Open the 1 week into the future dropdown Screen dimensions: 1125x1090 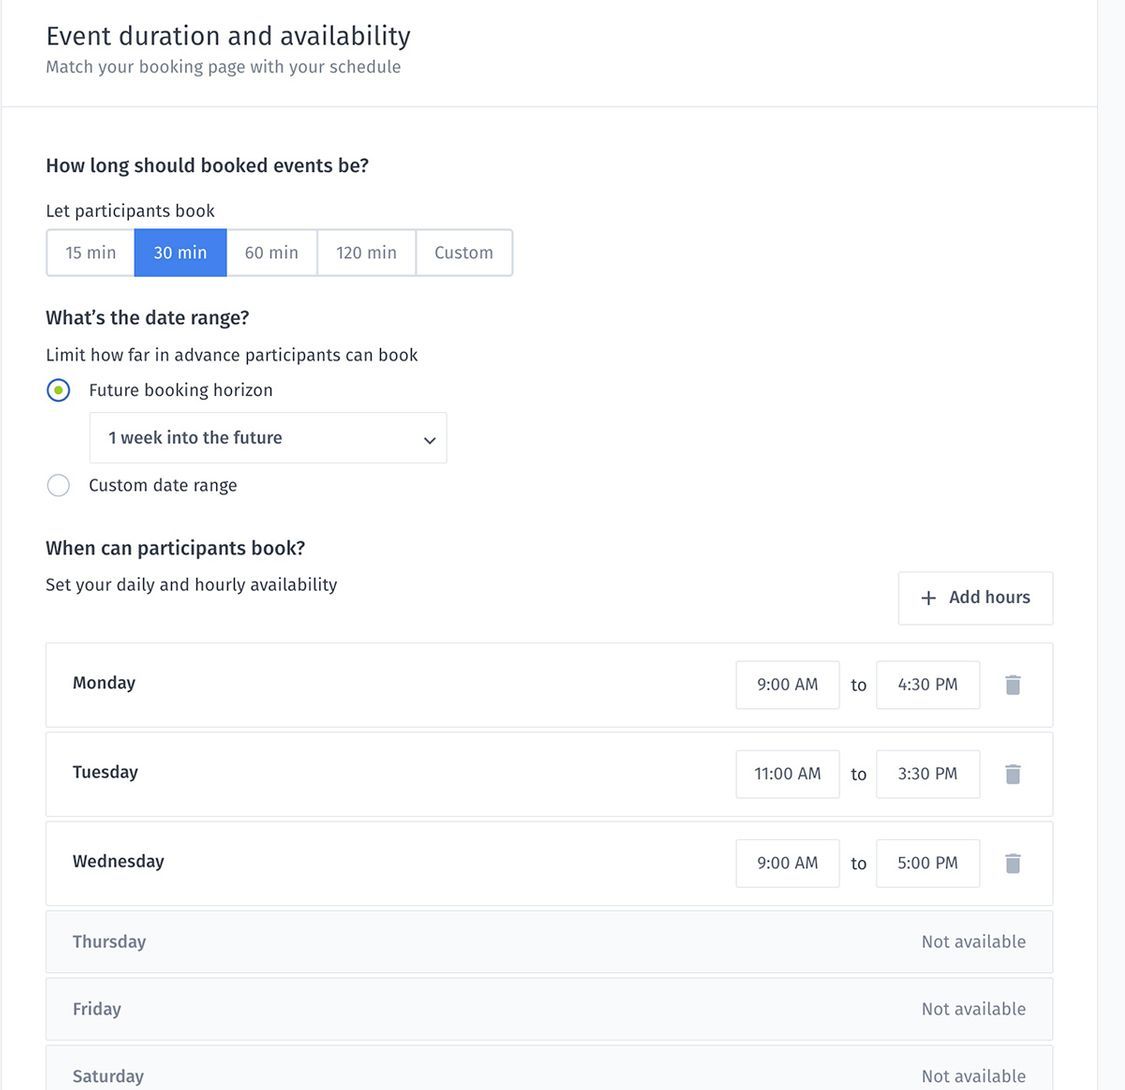(x=267, y=438)
